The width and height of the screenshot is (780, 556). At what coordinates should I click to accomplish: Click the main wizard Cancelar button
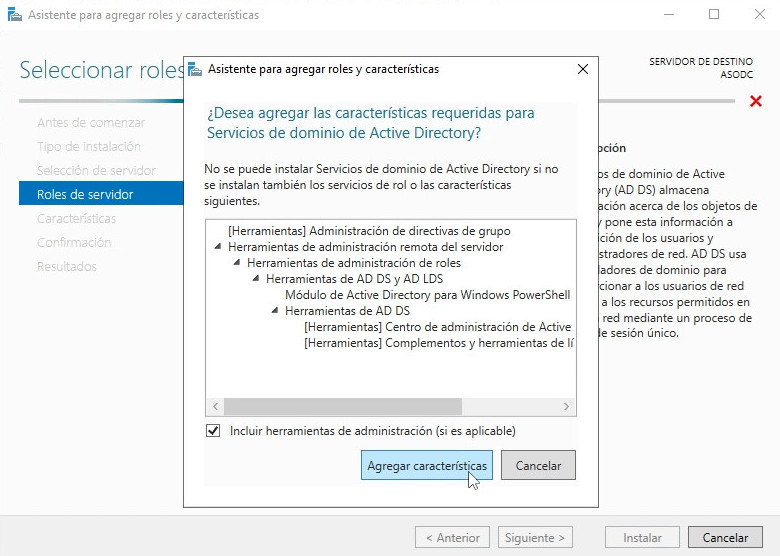725,537
